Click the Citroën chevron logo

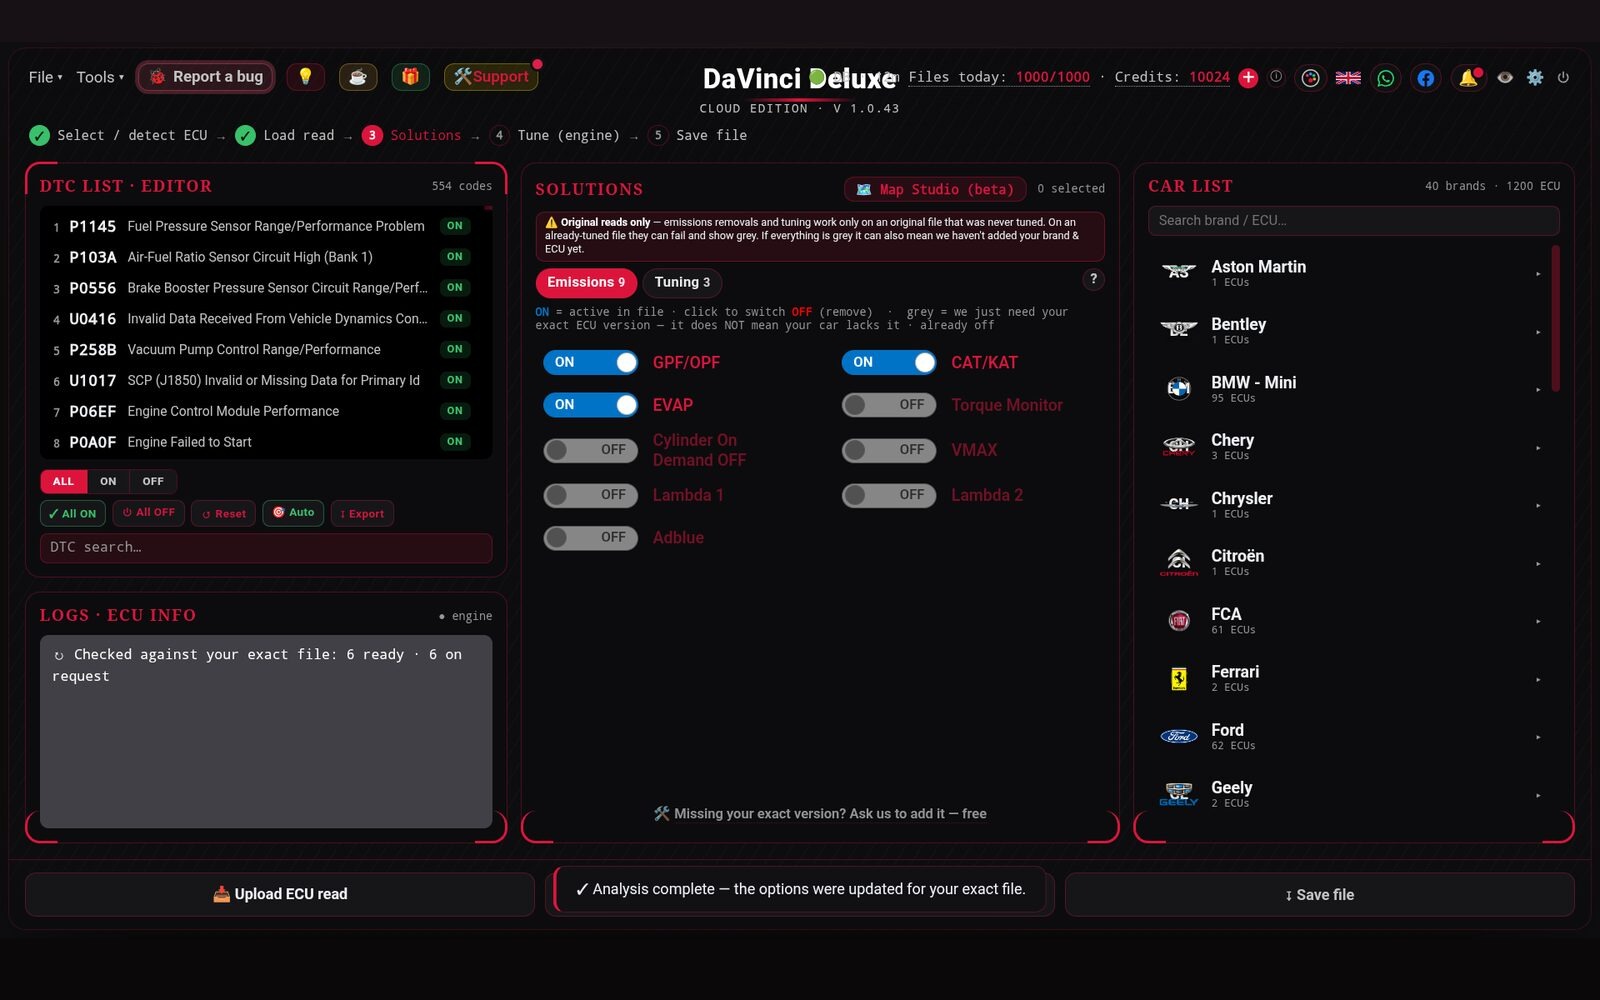1179,562
